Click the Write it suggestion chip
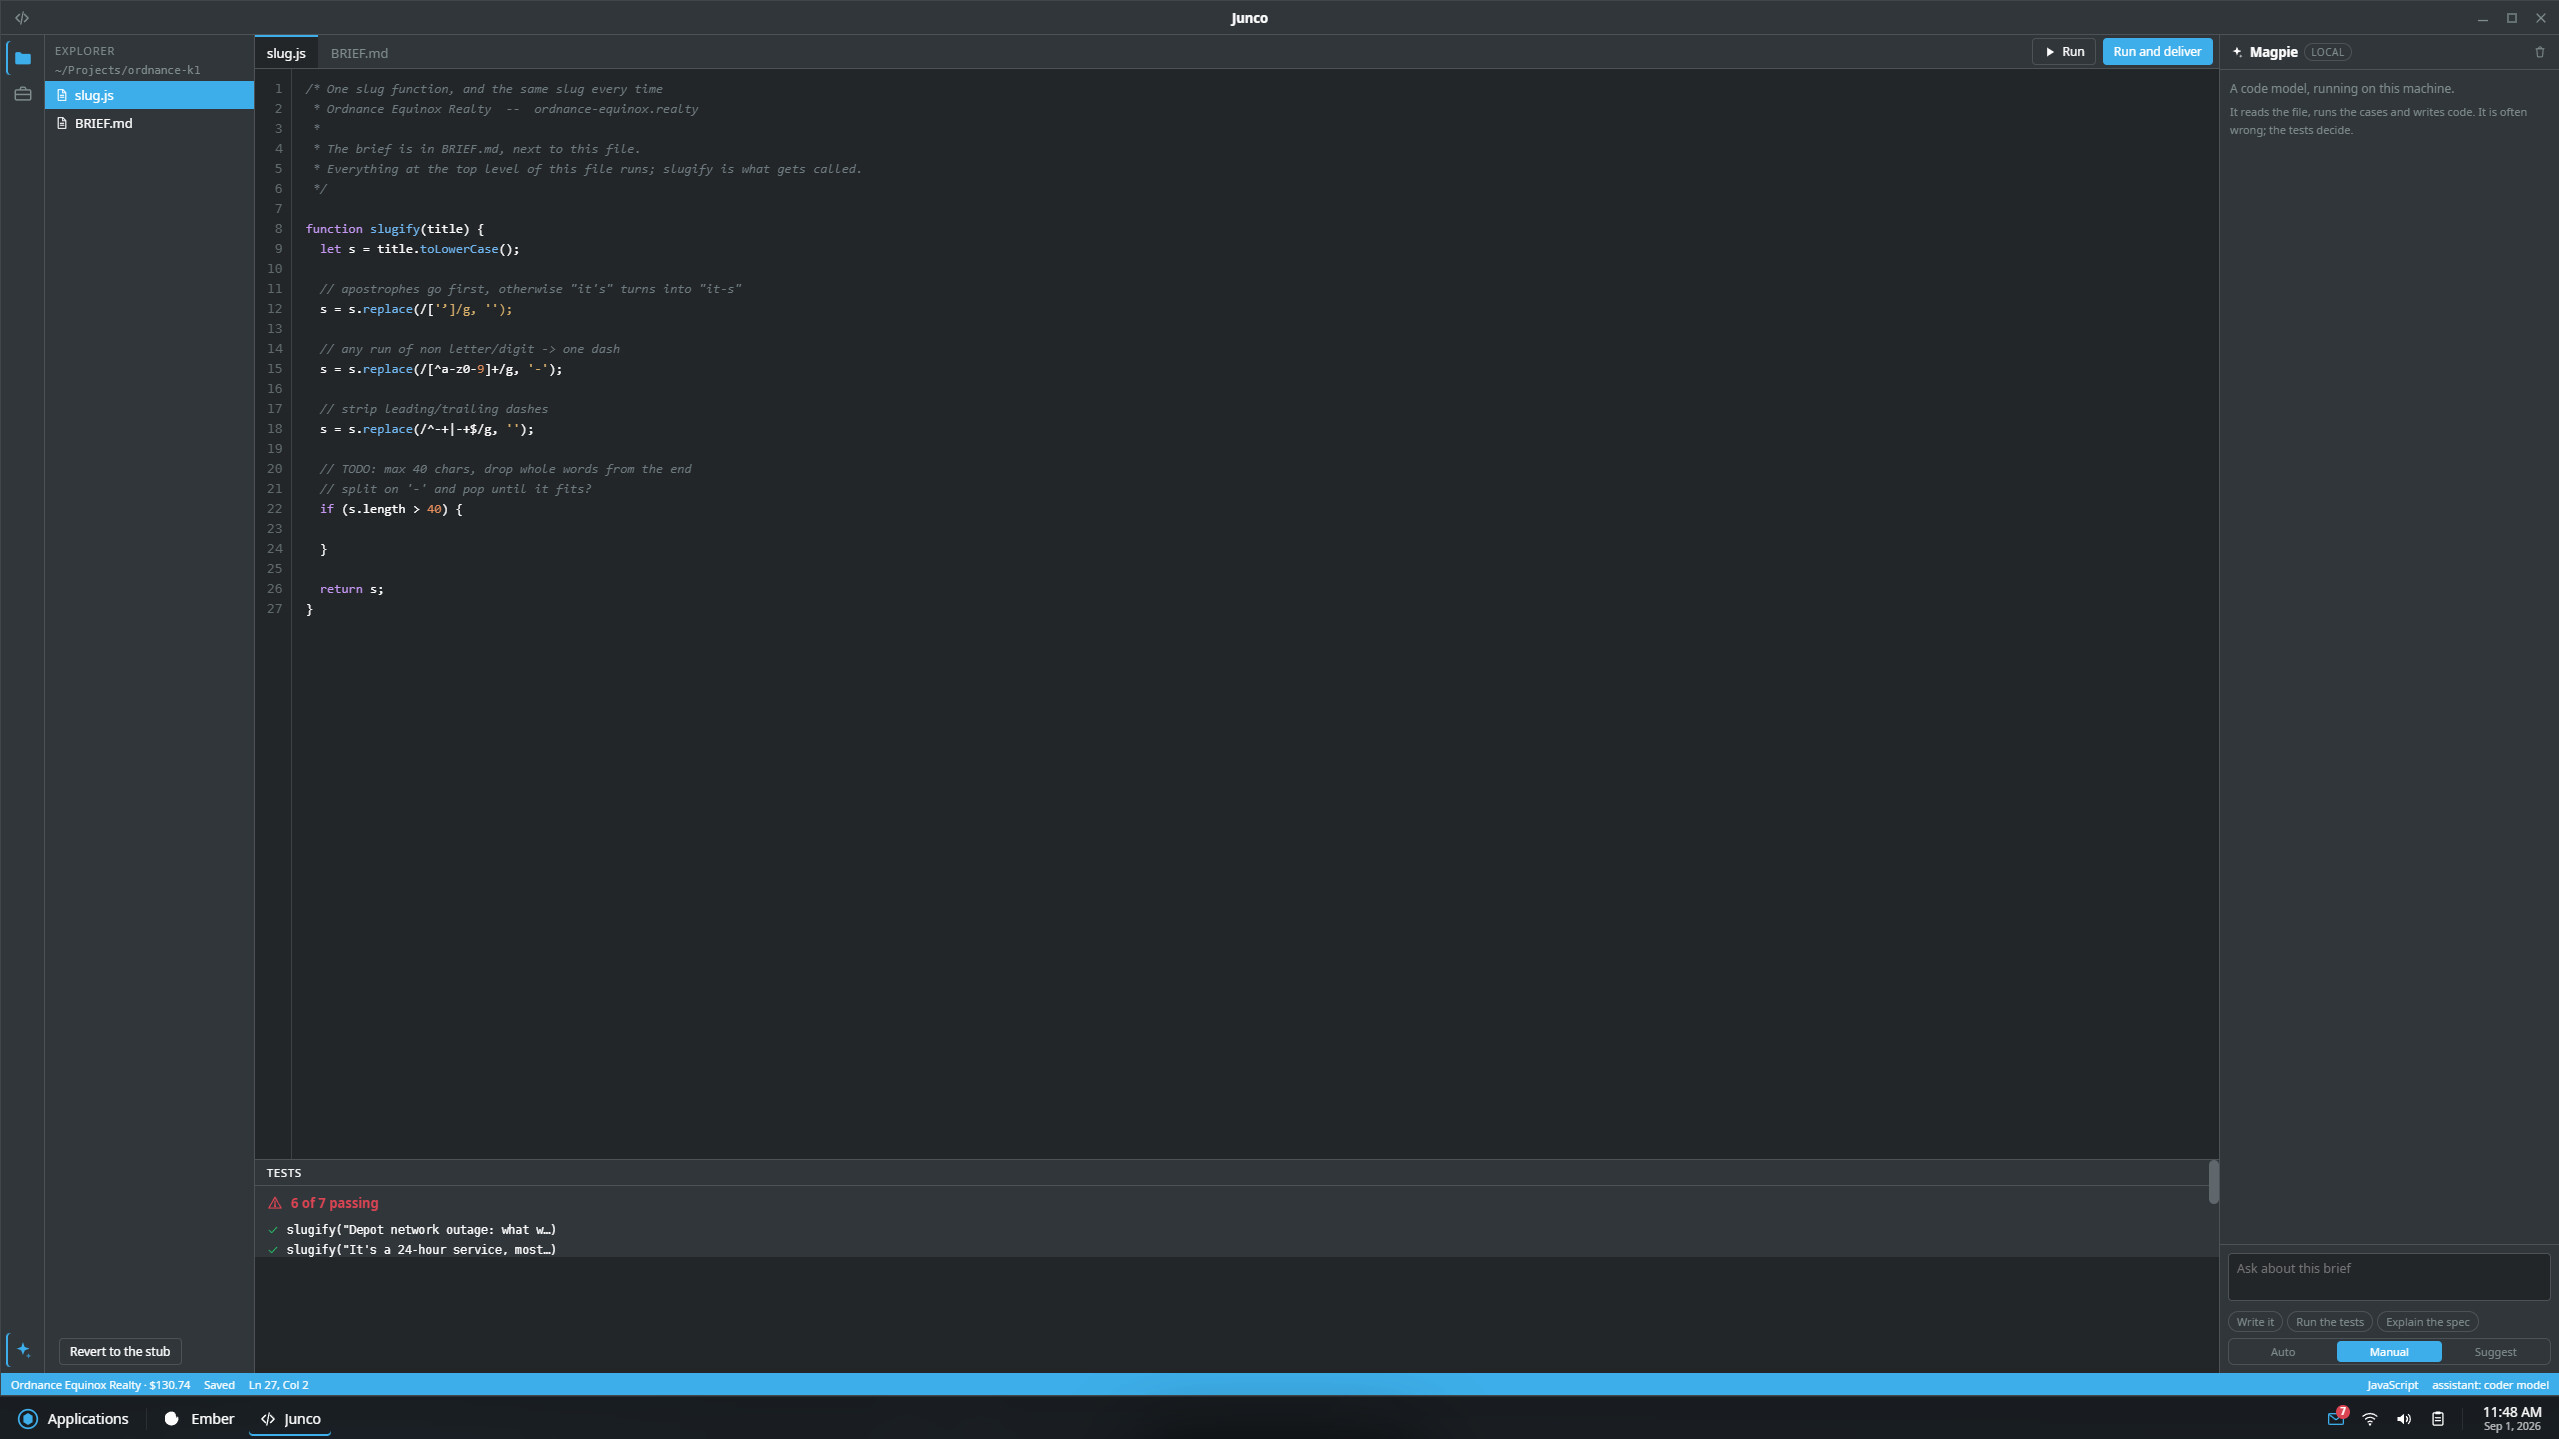 2254,1322
